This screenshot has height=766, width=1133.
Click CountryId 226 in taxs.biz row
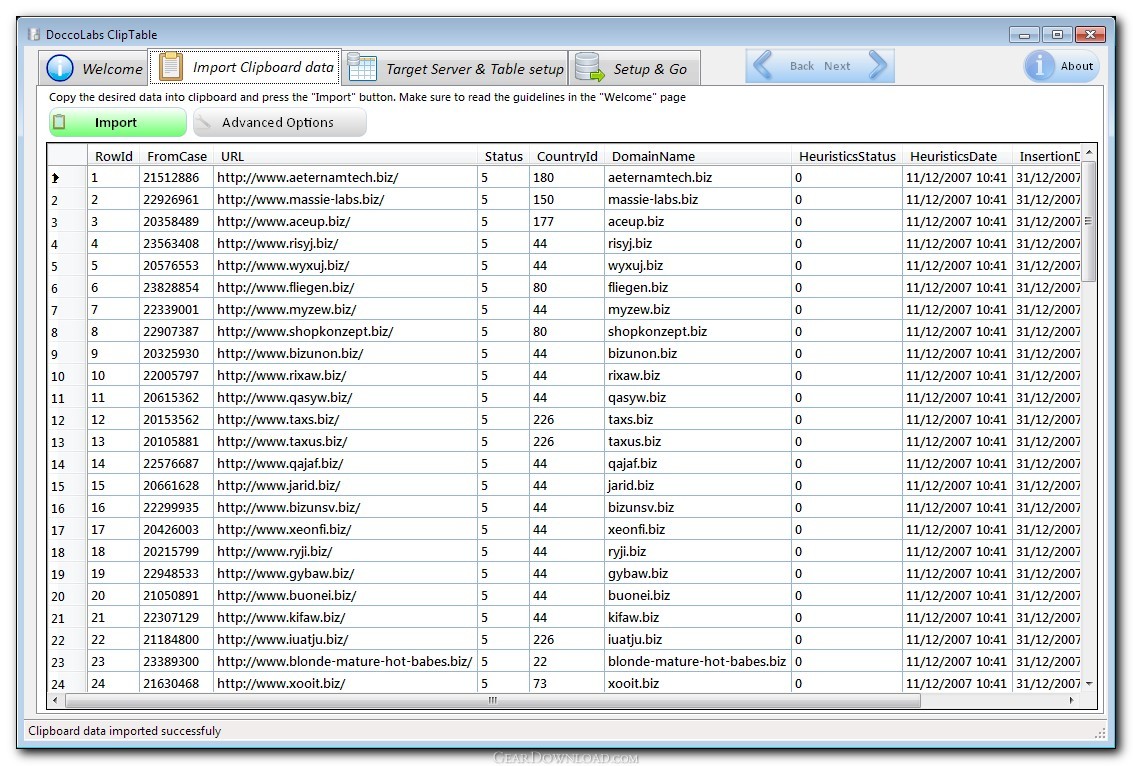point(566,420)
